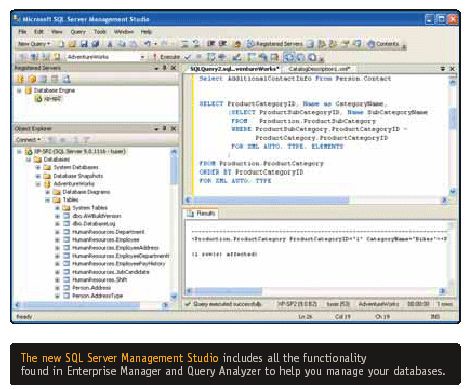Click the Object Explorer vertical scrollbar
This screenshot has width=472, height=389.
pyautogui.click(x=174, y=170)
